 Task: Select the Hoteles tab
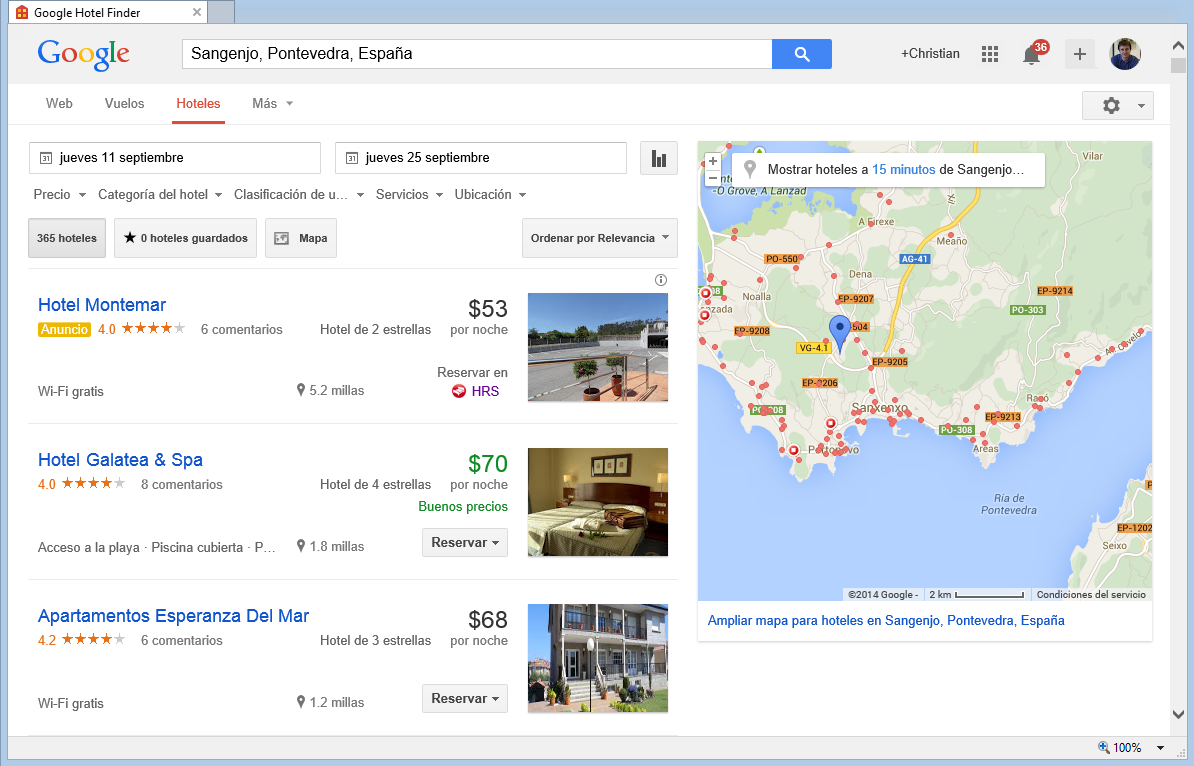click(198, 104)
